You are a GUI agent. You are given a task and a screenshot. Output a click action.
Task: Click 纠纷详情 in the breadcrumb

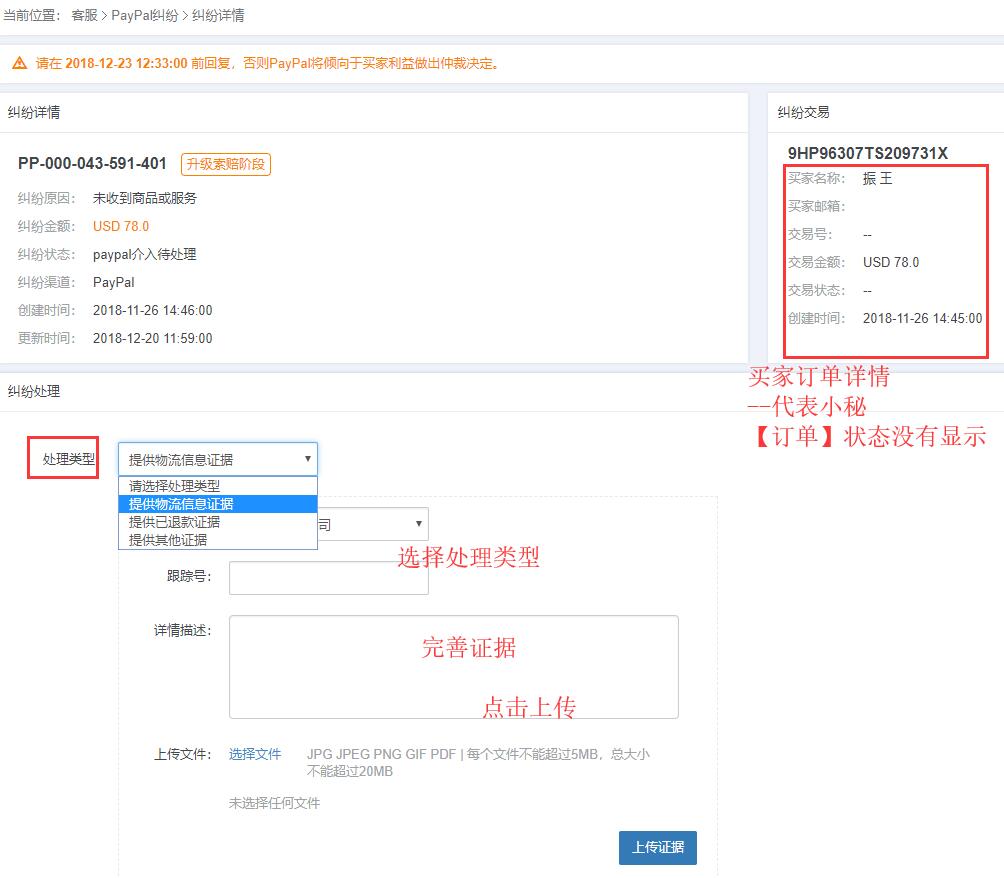218,15
